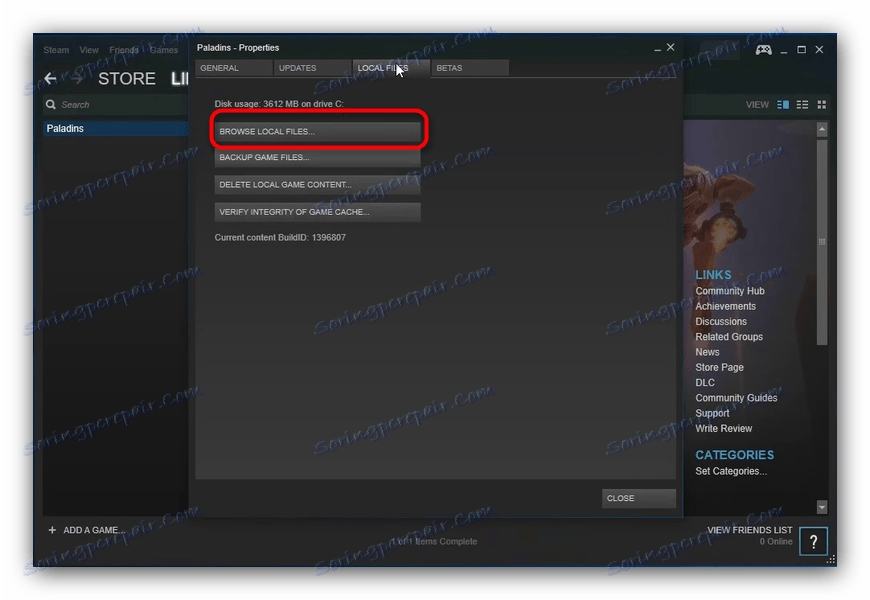Click Browse Local Files button
Viewport: 870px width, 600px height.
pos(317,132)
